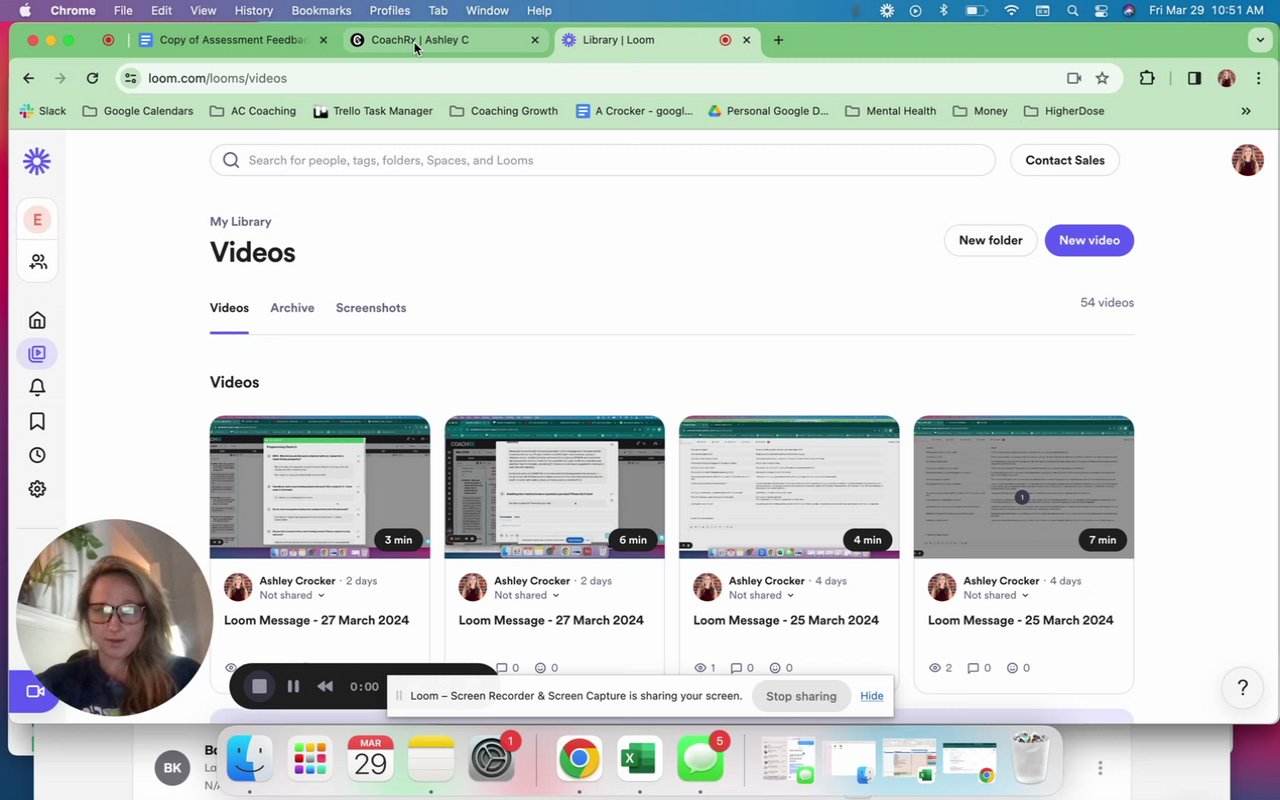The image size is (1280, 800).
Task: Open Spotlight search in menu bar
Action: click(x=1072, y=11)
